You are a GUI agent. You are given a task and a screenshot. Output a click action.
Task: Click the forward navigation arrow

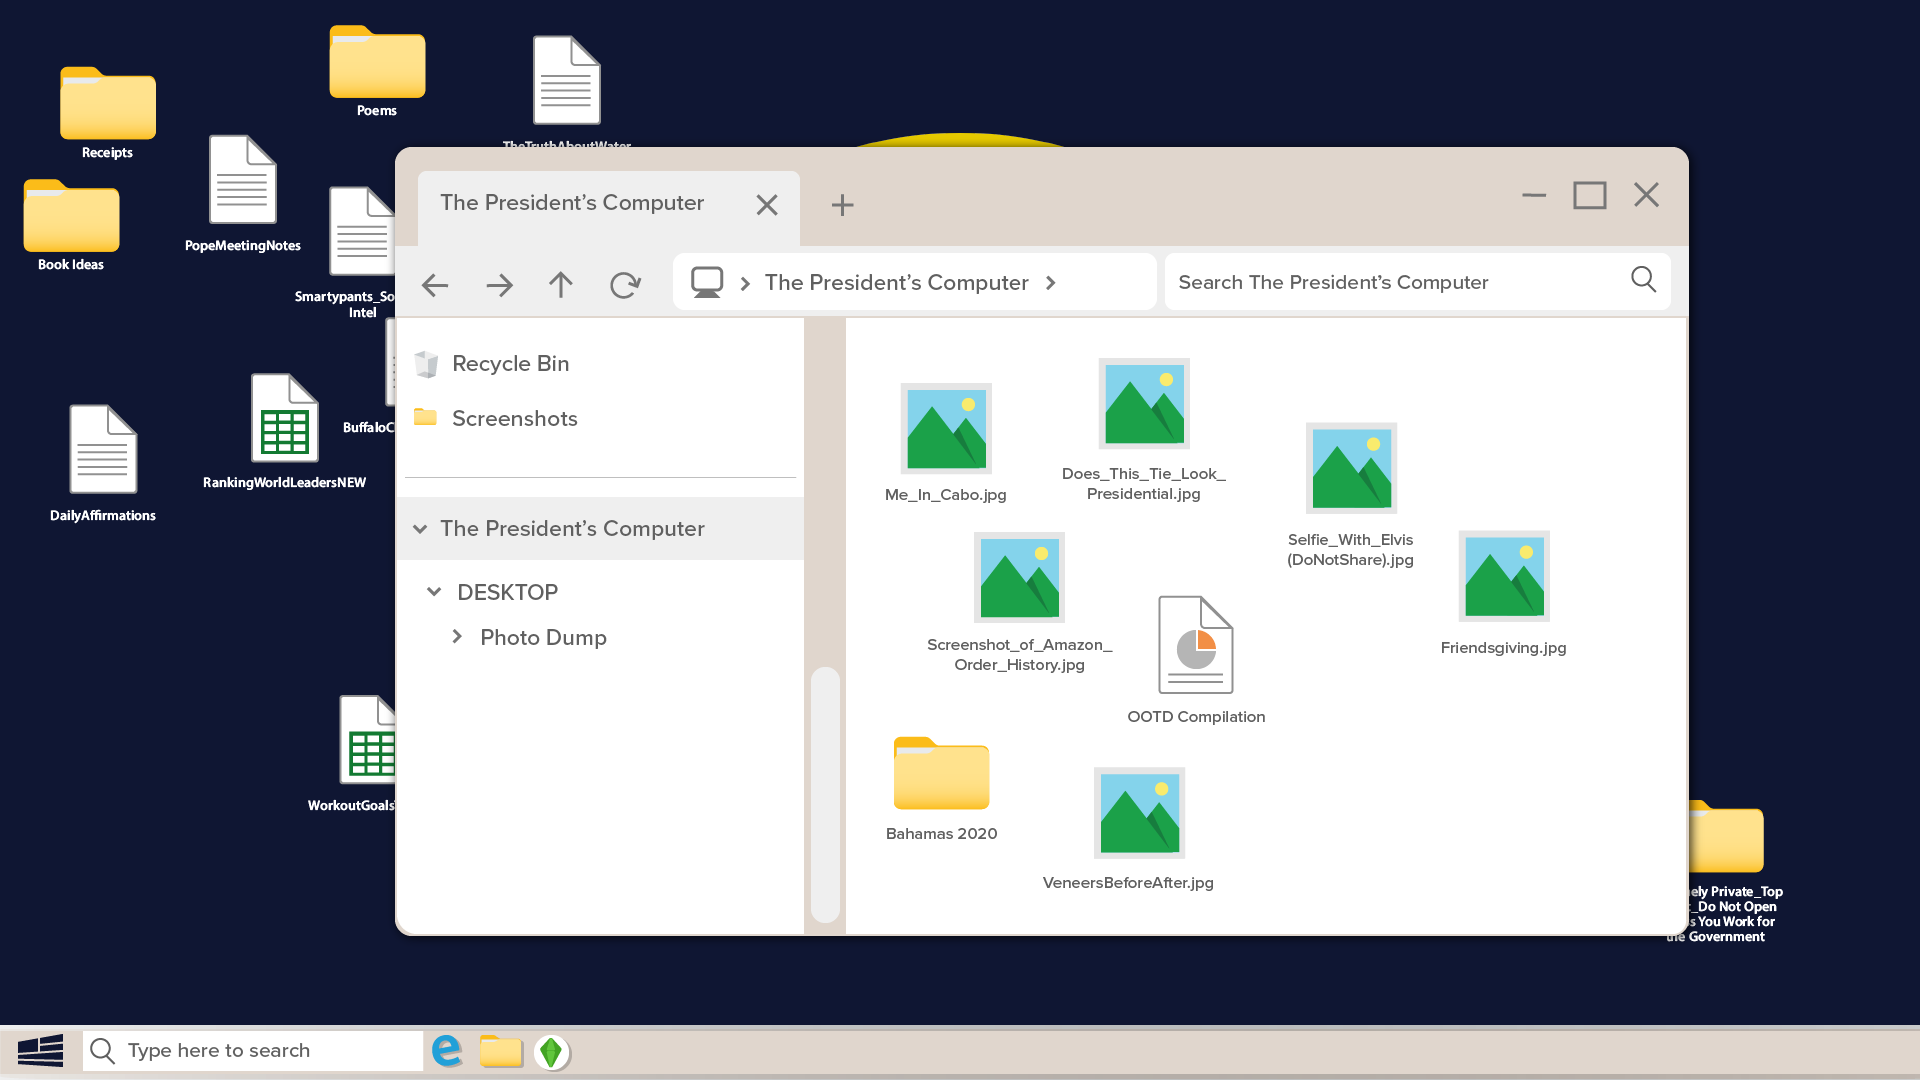(499, 285)
